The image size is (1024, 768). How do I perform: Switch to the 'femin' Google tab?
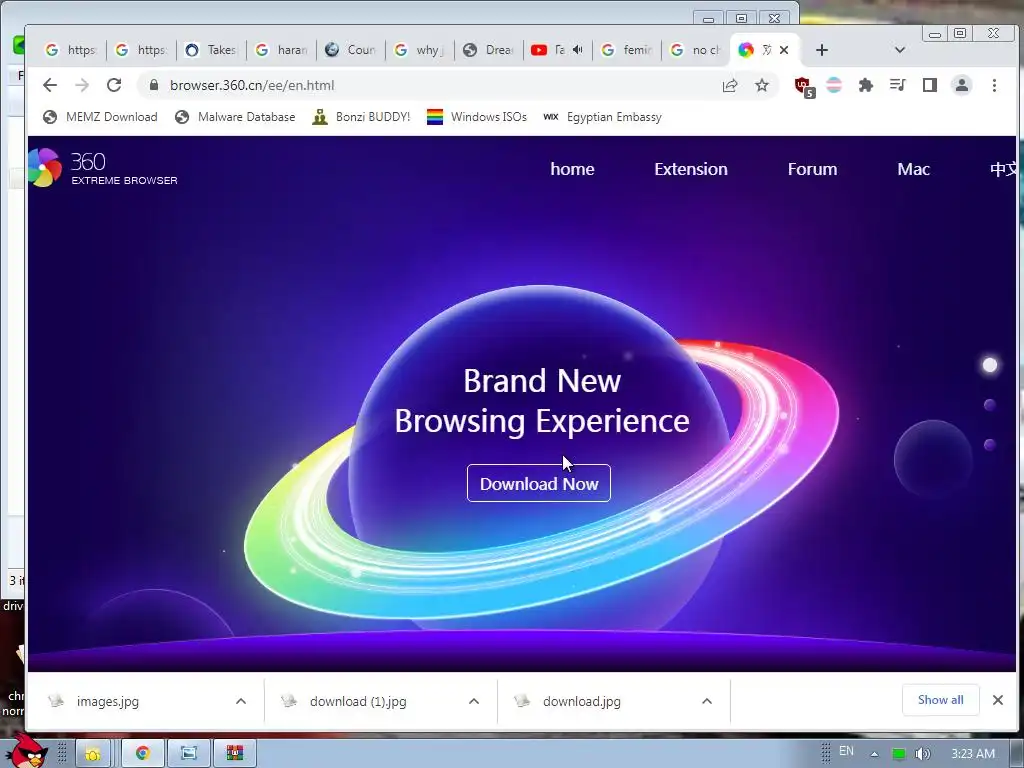click(x=628, y=50)
